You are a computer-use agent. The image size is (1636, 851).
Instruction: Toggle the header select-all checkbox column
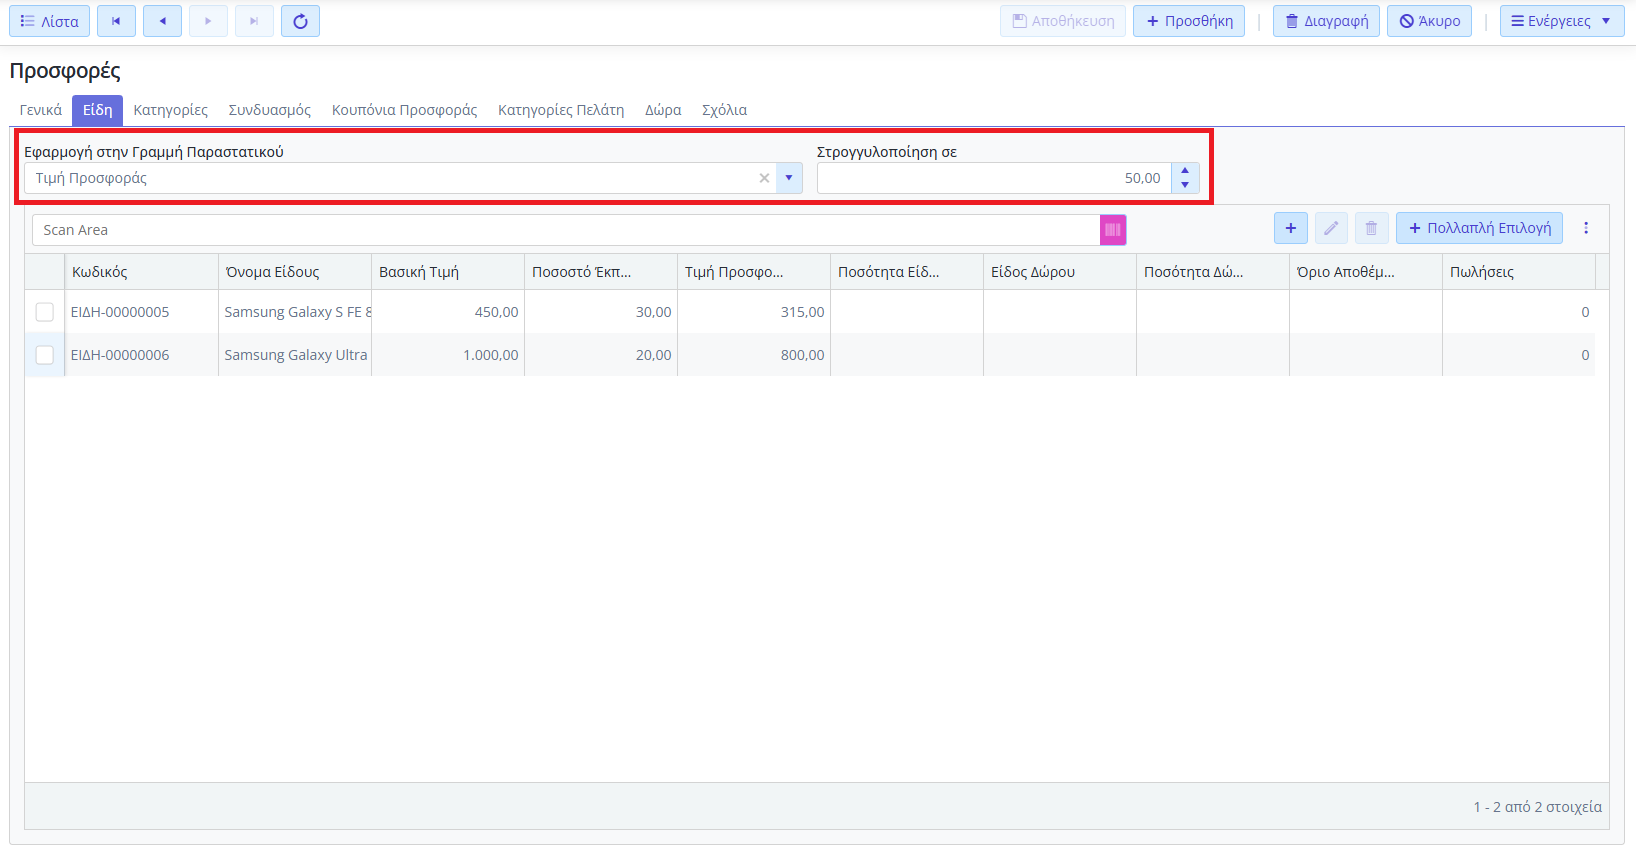coord(45,272)
